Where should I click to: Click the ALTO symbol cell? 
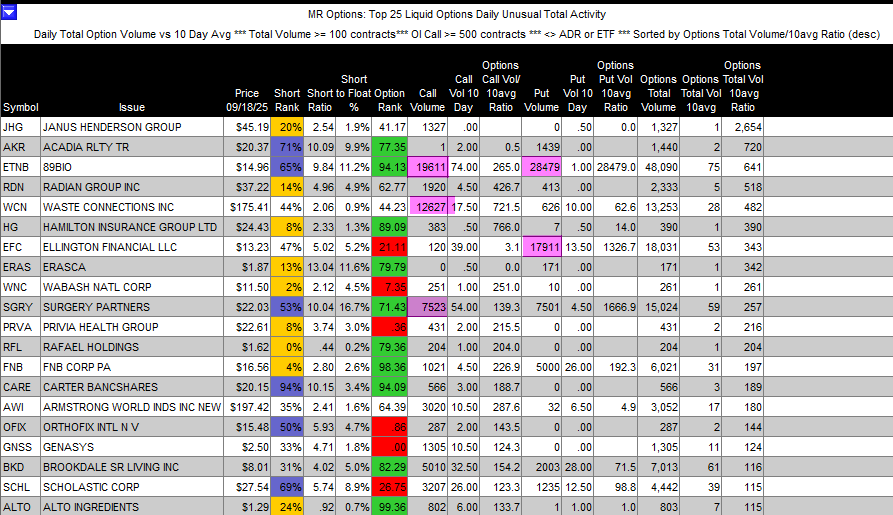[x=19, y=506]
